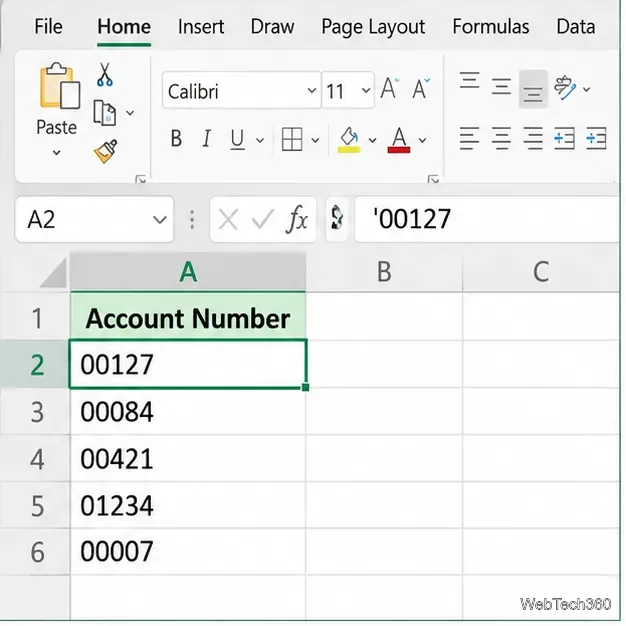Click the fill handle of cell A2
The width and height of the screenshot is (626, 626).
pos(306,387)
